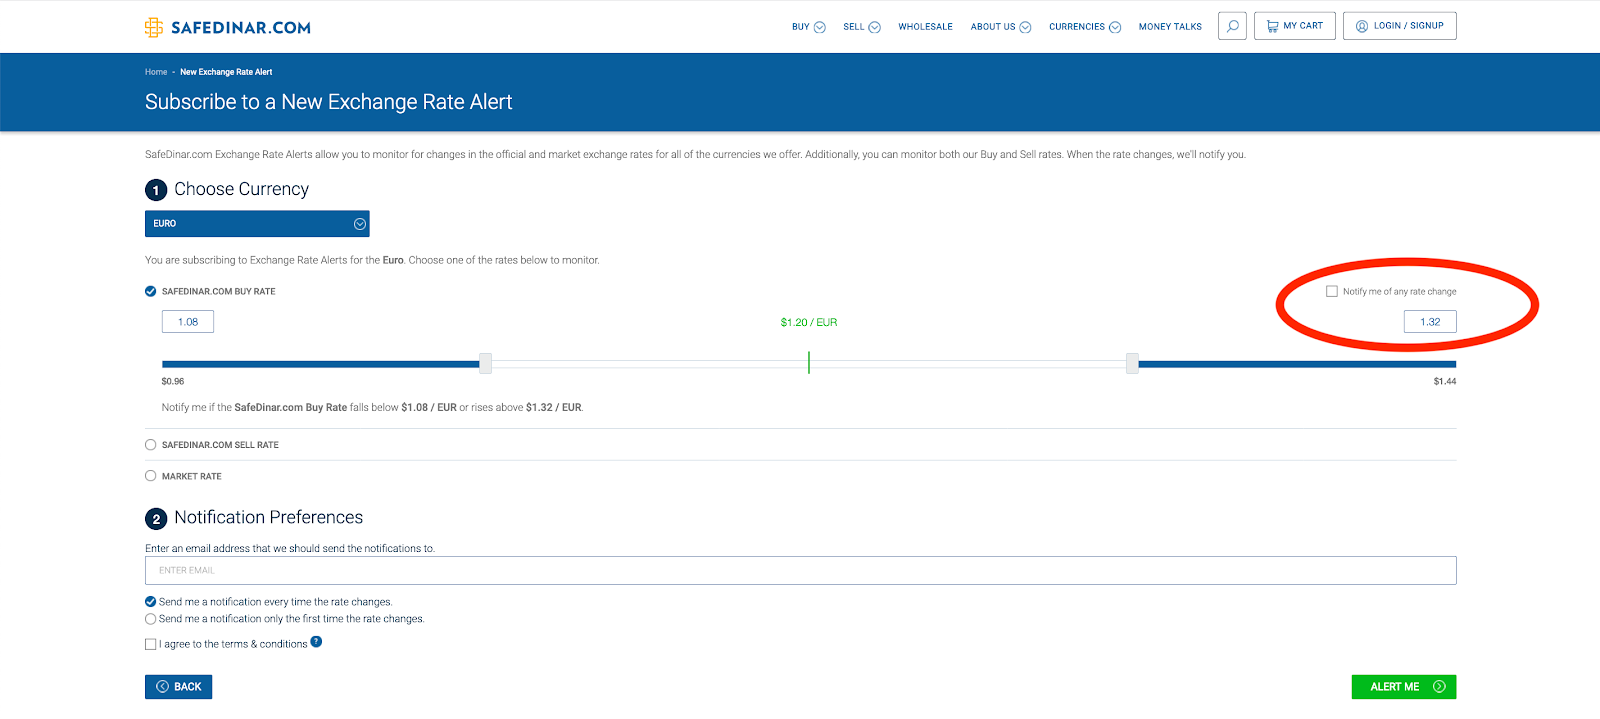Click the lower rate slider handle

(485, 363)
